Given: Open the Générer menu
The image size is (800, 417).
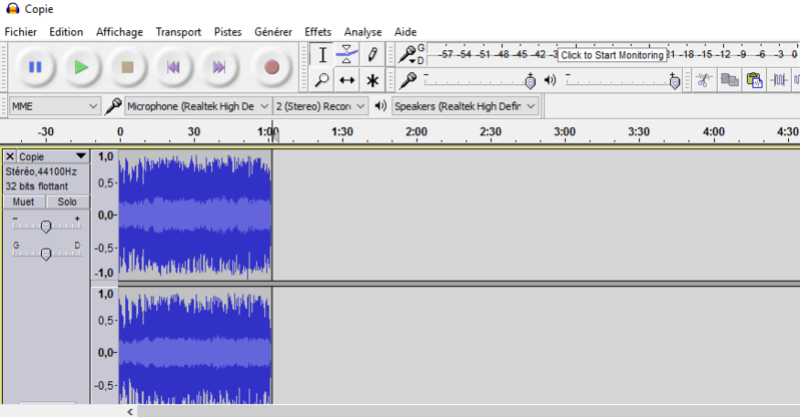Looking at the screenshot, I should point(273,32).
